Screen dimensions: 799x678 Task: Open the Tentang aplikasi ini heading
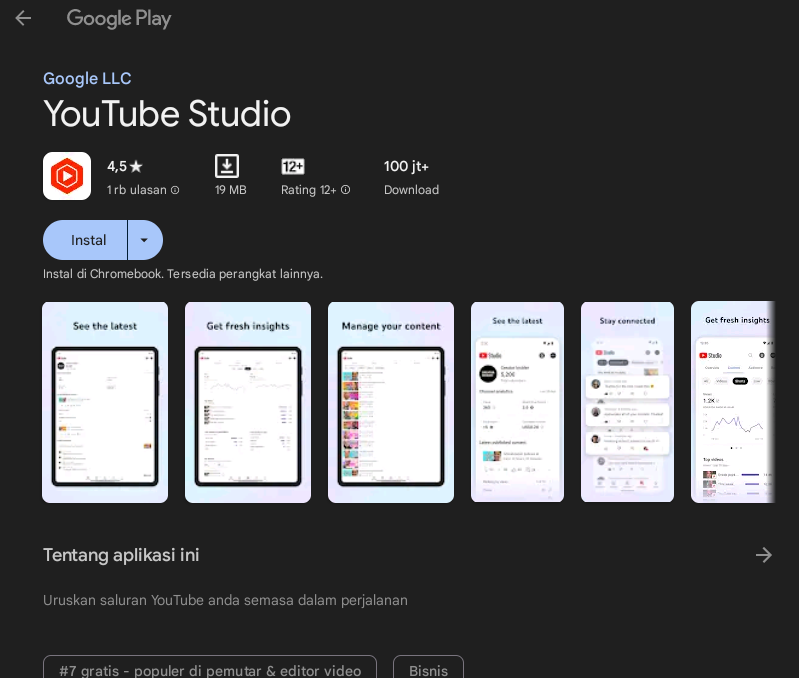(x=121, y=555)
